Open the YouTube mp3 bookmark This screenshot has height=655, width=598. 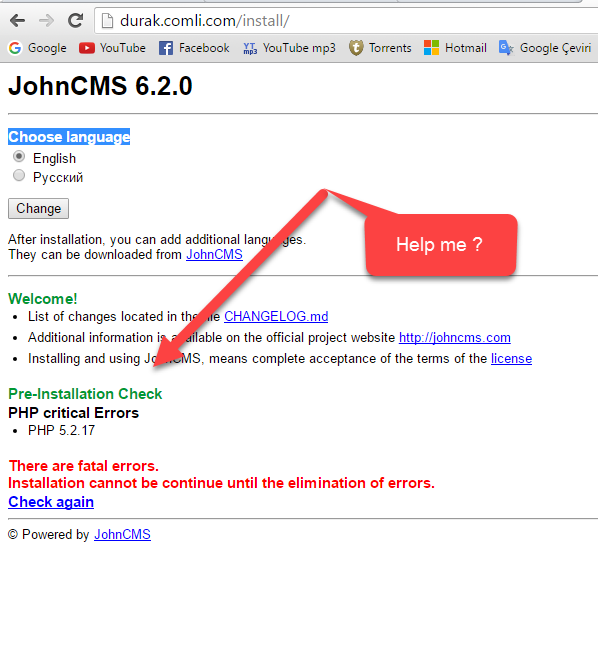pyautogui.click(x=289, y=48)
